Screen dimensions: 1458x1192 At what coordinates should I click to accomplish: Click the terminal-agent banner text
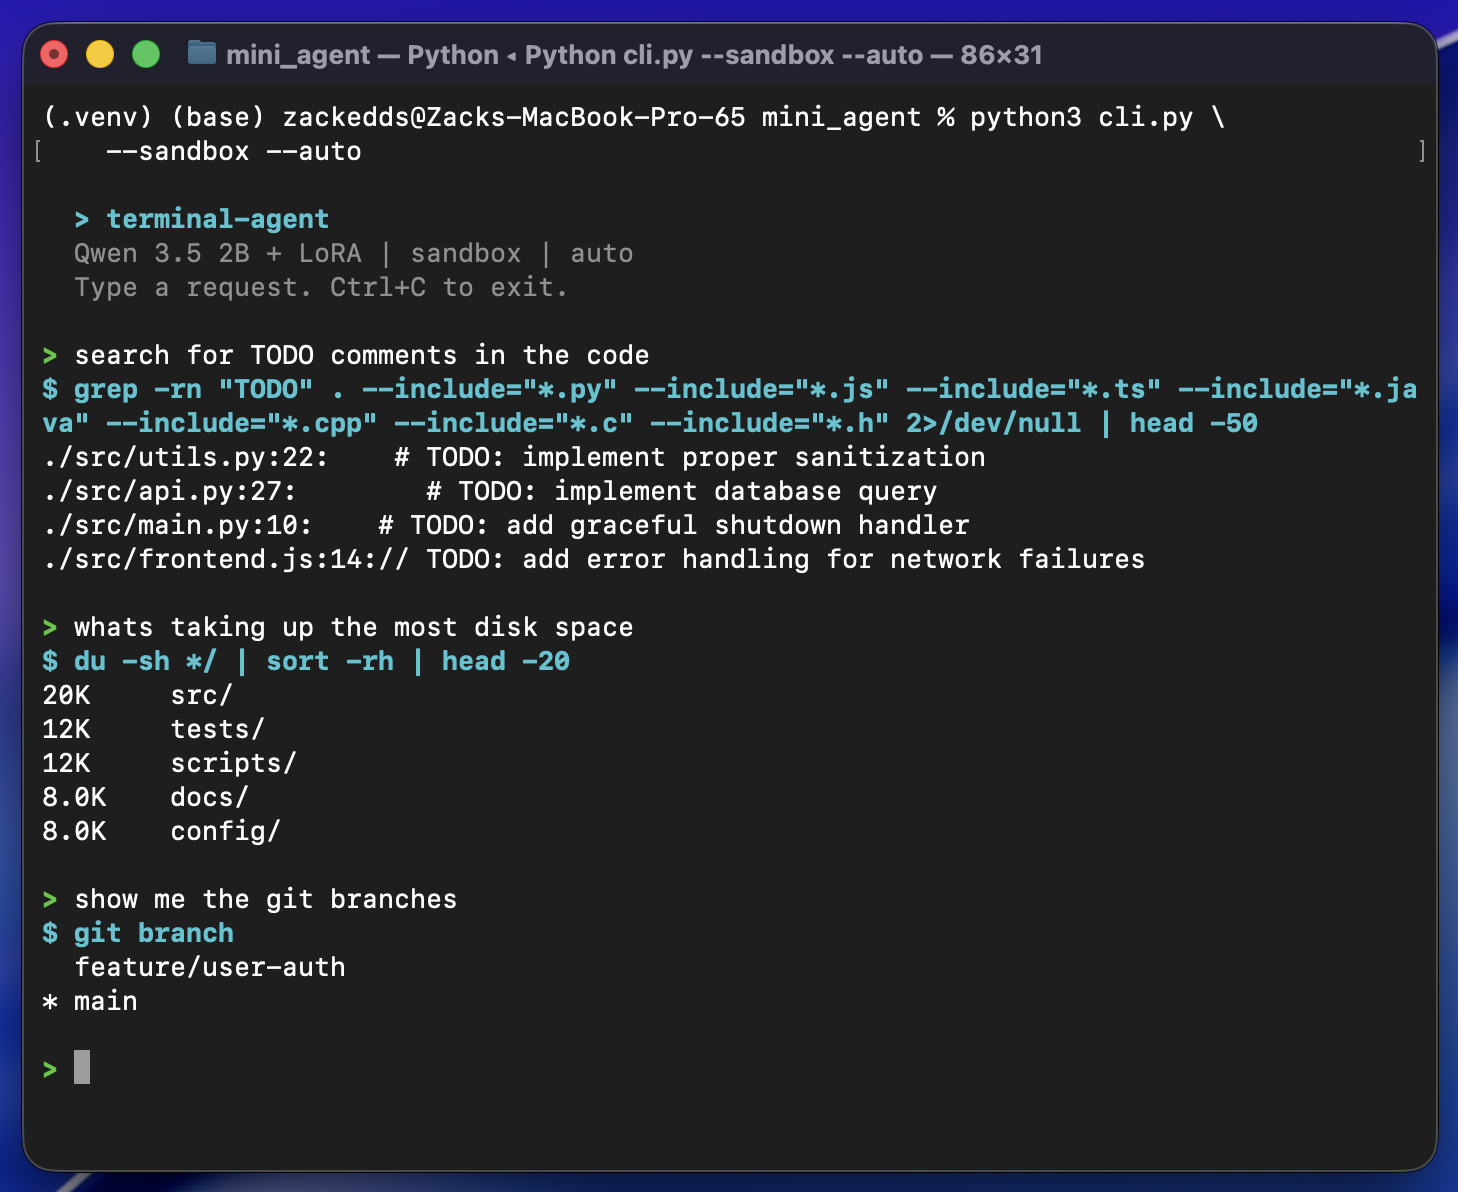click(x=217, y=218)
